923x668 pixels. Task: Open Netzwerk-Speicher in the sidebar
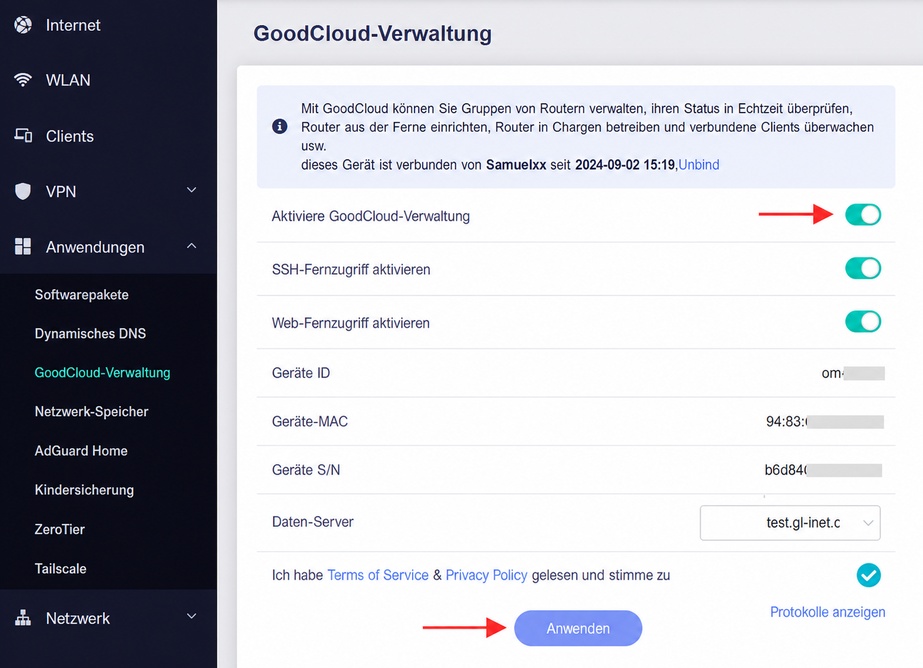coord(91,411)
